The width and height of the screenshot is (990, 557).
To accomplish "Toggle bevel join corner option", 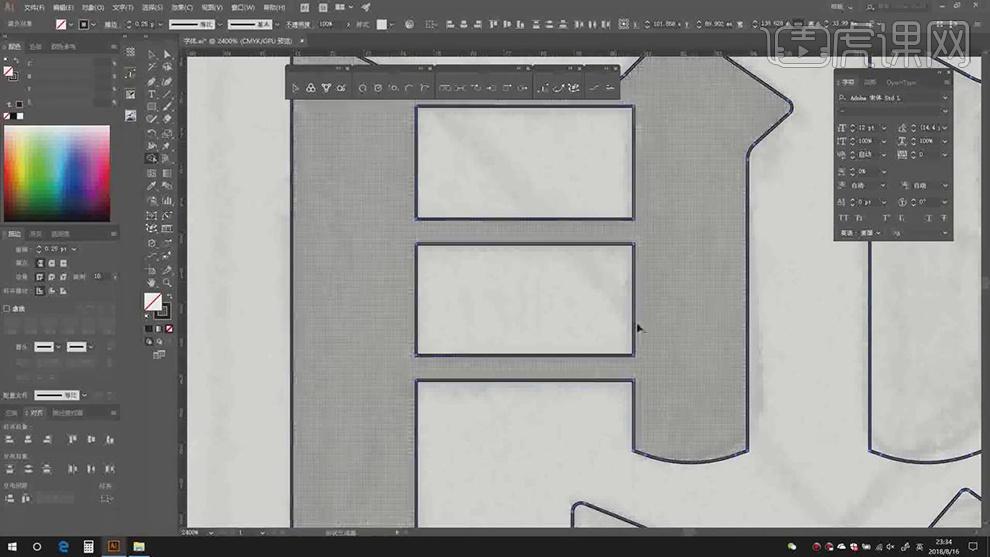I will pyautogui.click(x=63, y=277).
